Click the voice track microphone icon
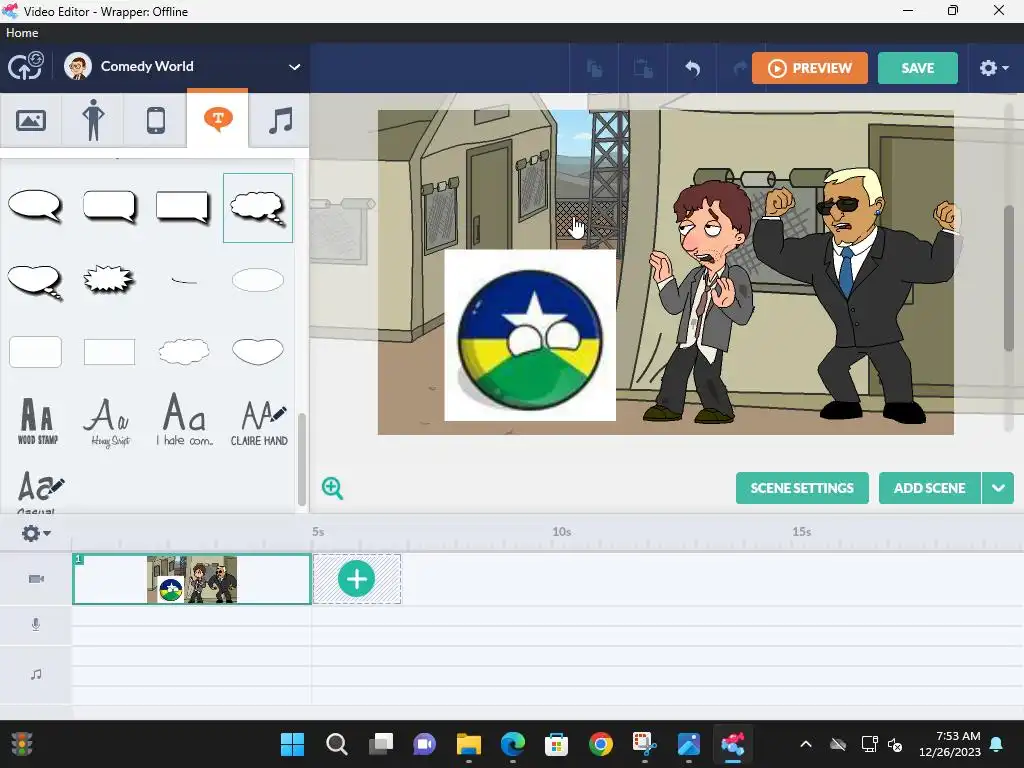Image resolution: width=1024 pixels, height=768 pixels. click(x=36, y=625)
